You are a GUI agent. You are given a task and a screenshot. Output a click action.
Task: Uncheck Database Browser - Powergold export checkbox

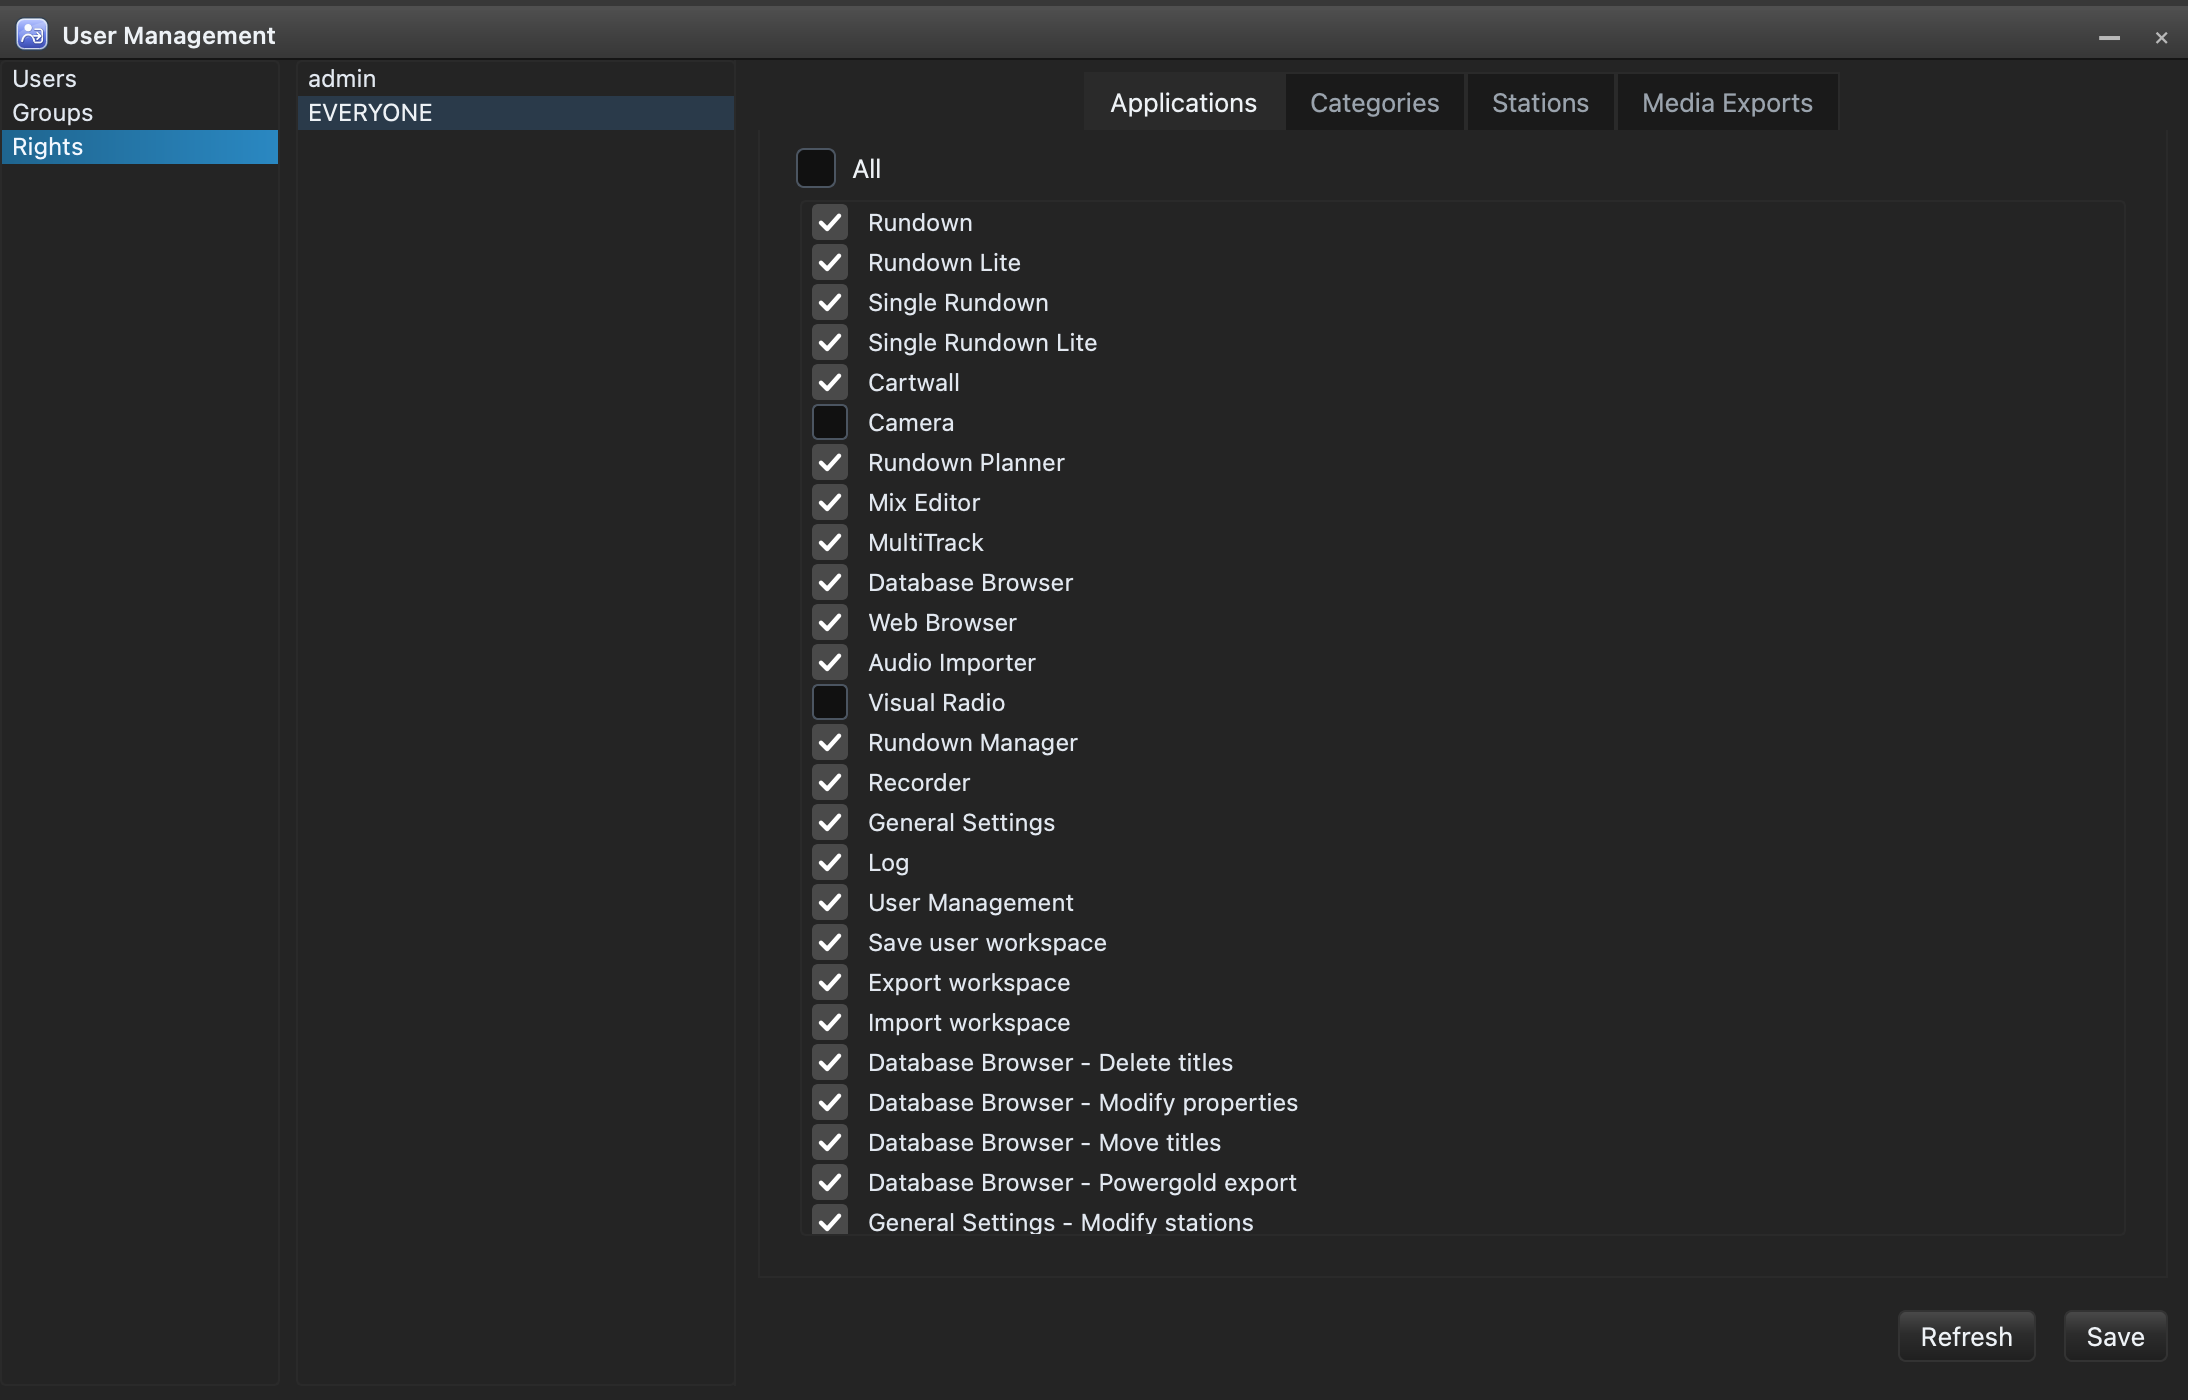pyautogui.click(x=830, y=1183)
